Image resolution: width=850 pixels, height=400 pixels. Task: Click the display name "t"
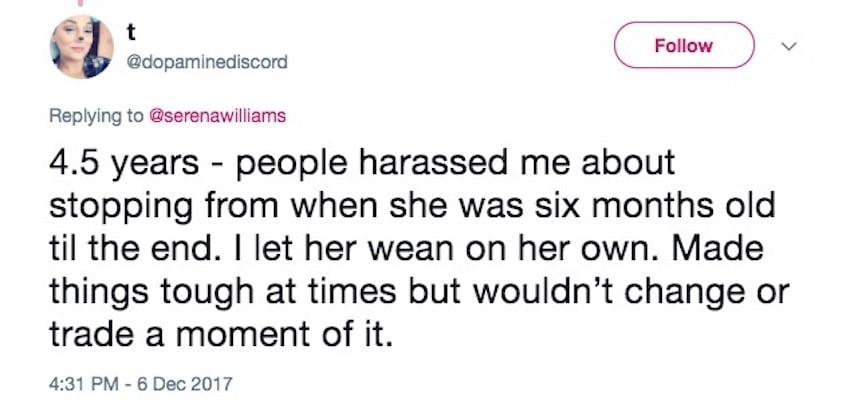pos(130,34)
